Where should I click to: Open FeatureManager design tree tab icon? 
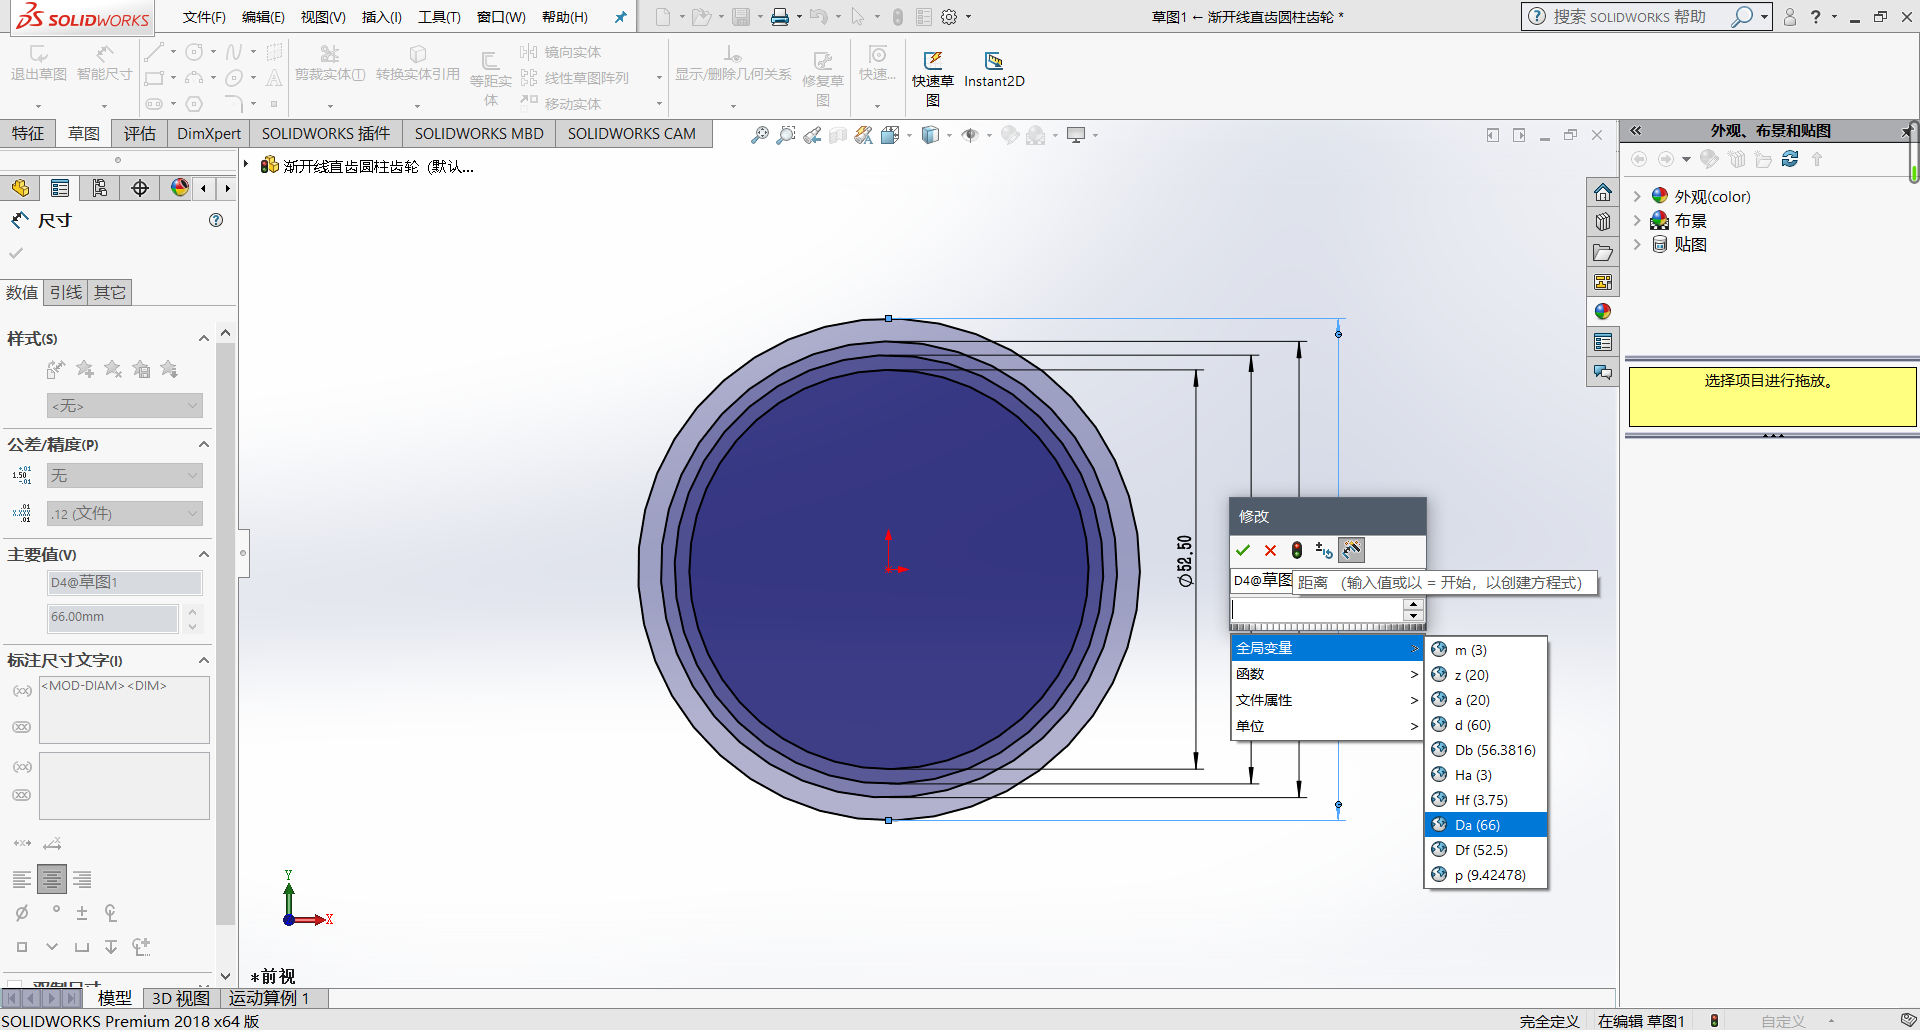click(x=20, y=188)
